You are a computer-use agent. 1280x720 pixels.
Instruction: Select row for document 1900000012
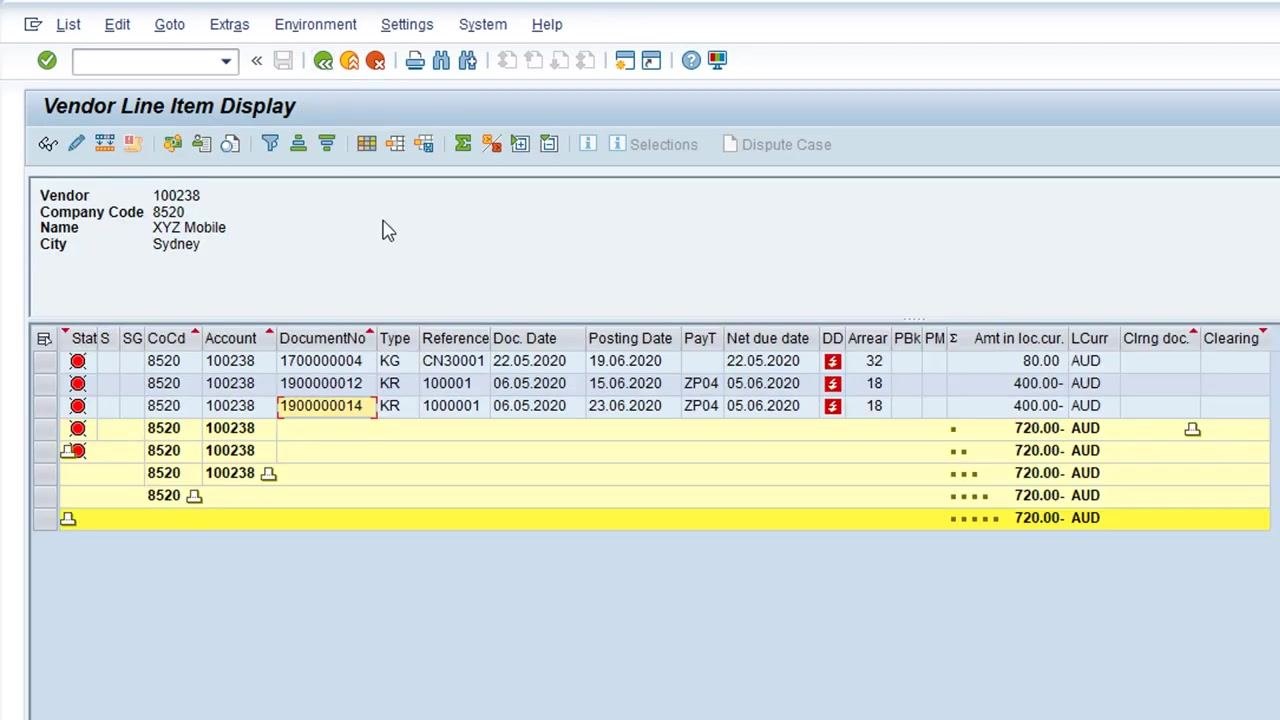(x=44, y=383)
